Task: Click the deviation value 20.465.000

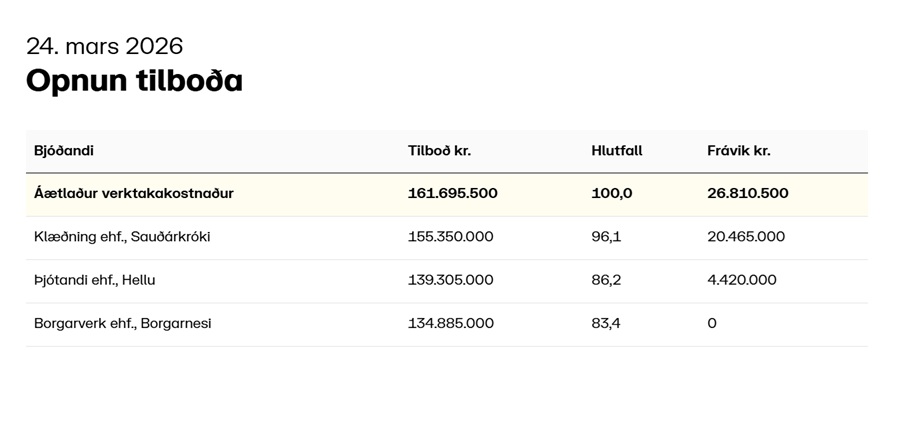Action: pos(745,237)
